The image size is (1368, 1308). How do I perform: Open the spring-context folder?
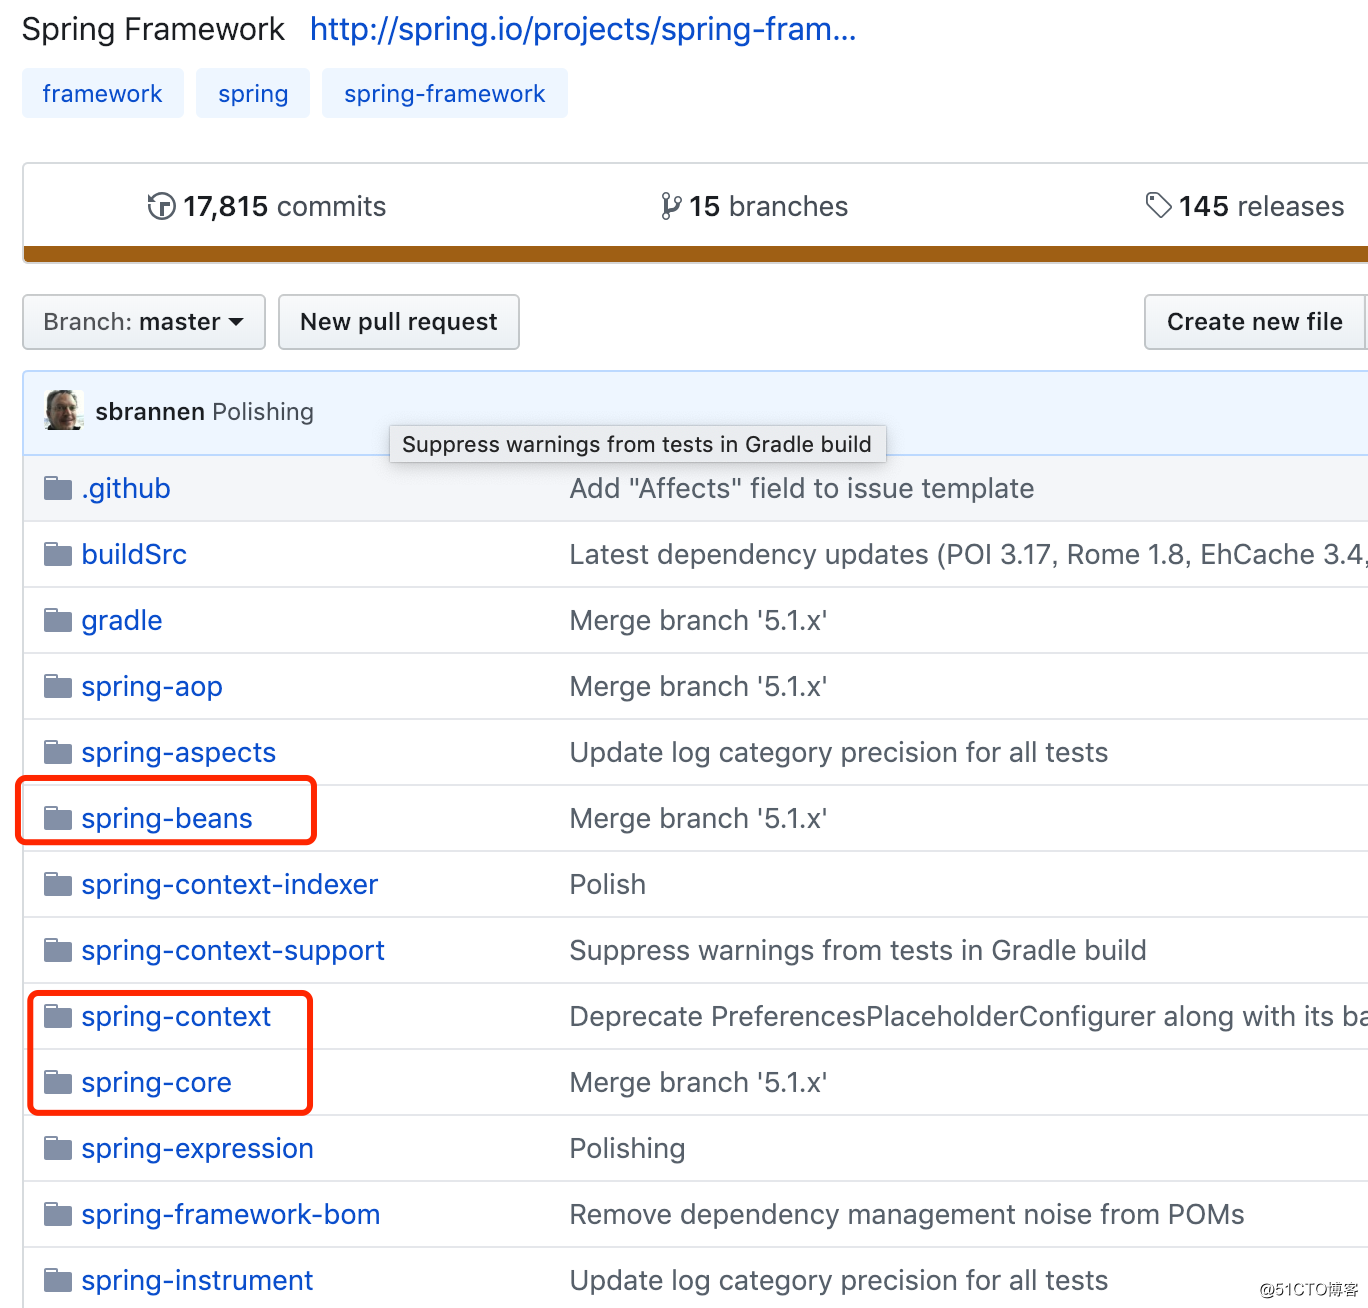pos(176,1016)
